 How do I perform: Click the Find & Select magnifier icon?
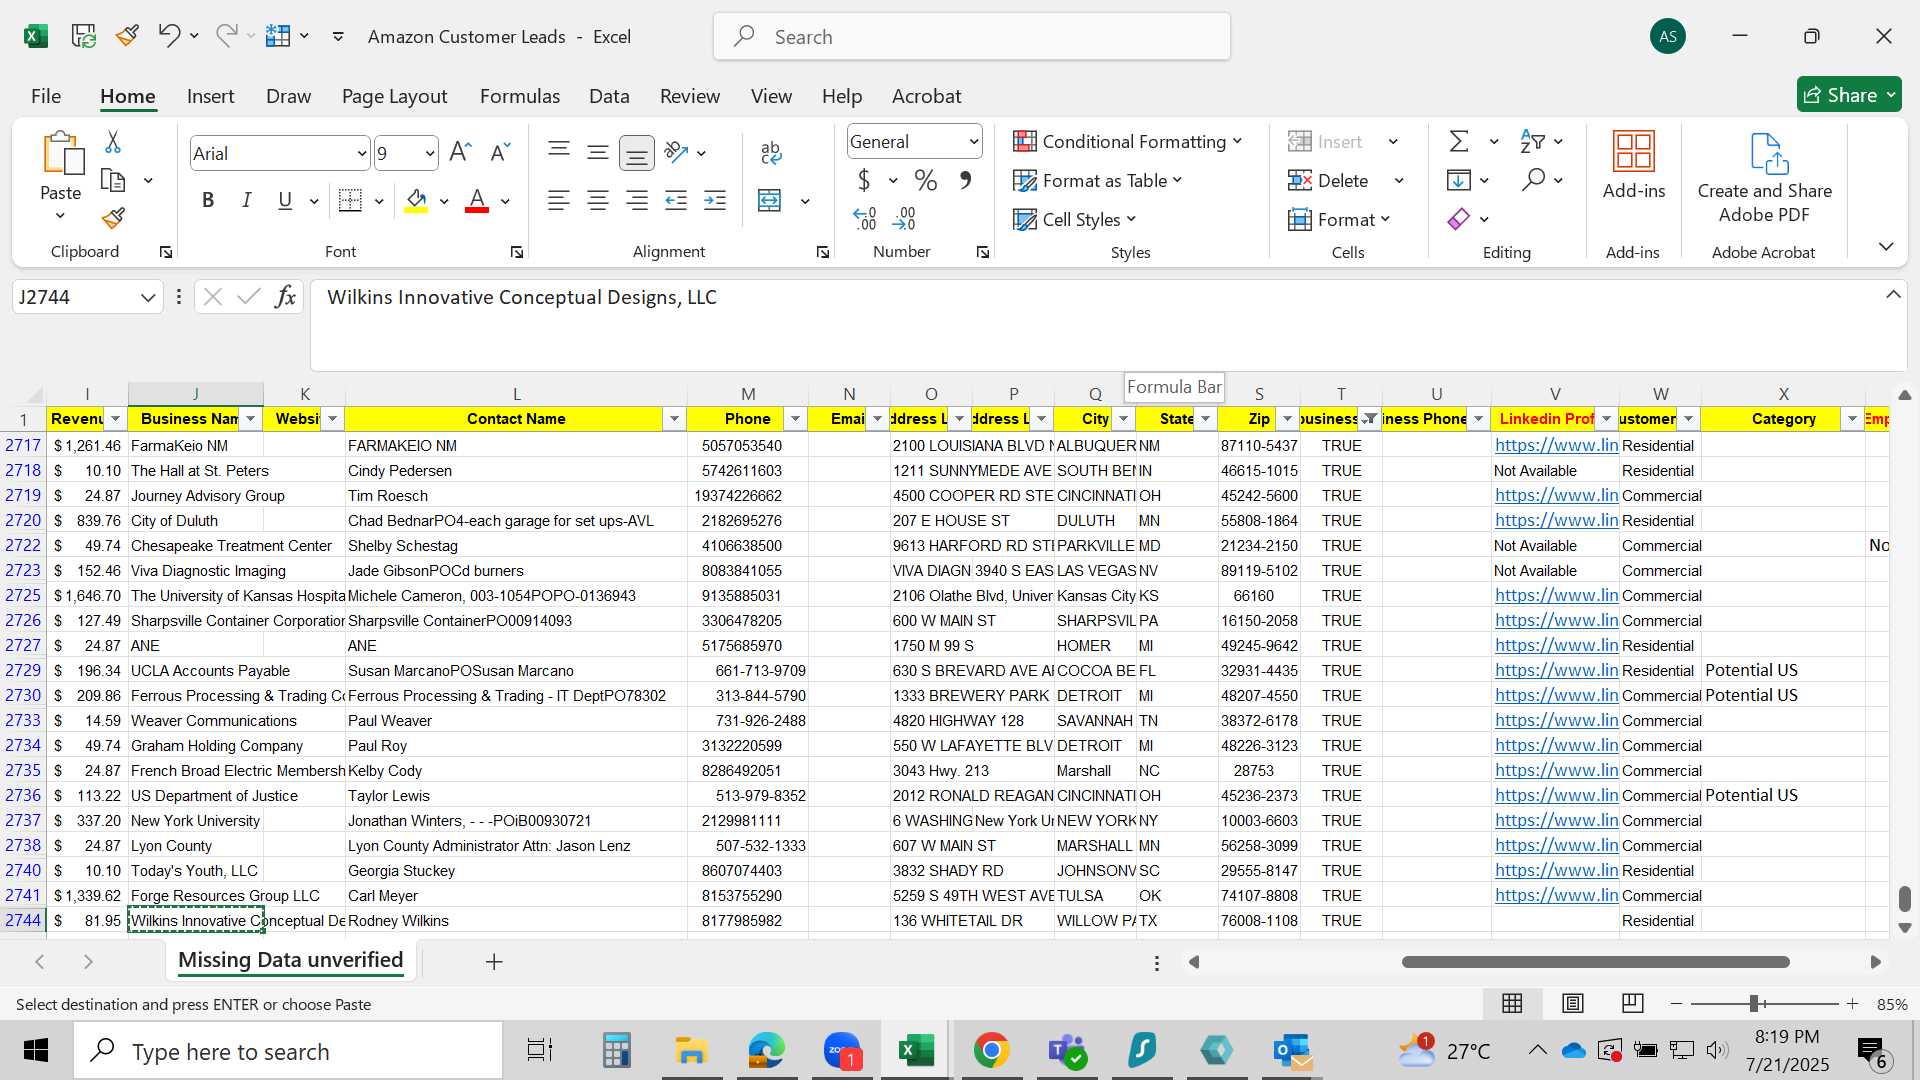point(1533,180)
